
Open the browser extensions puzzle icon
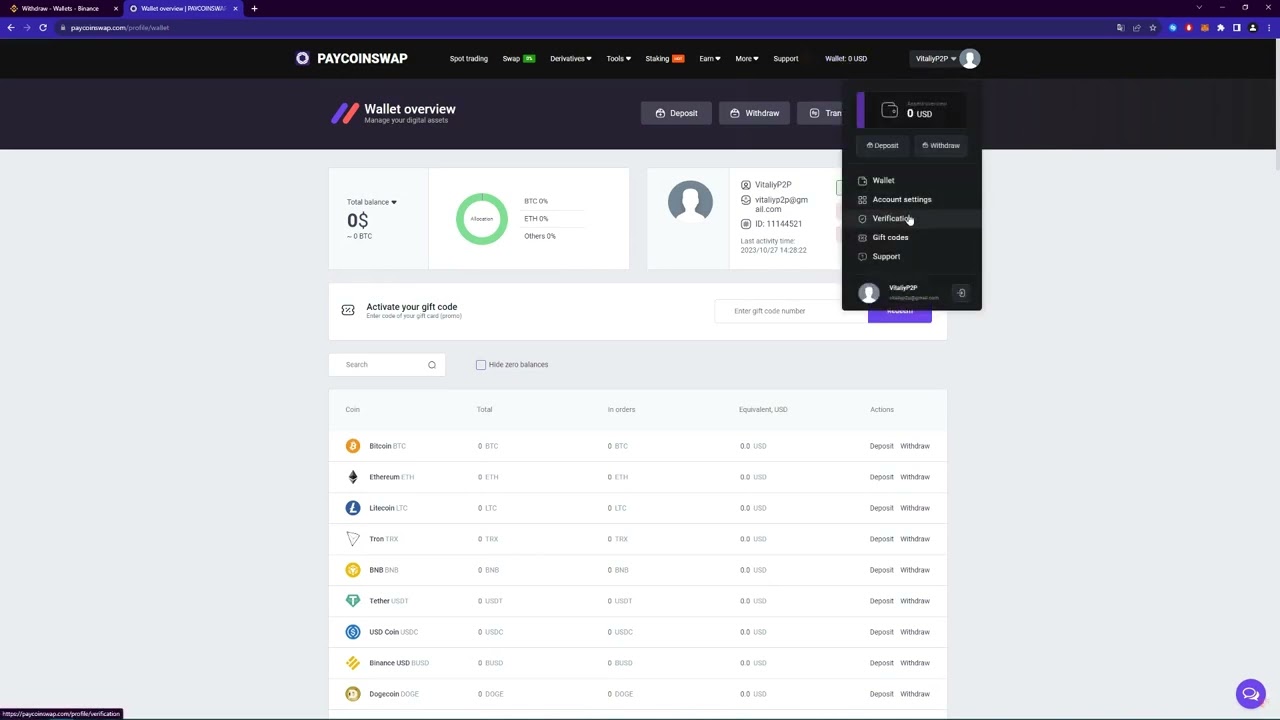[x=1221, y=28]
